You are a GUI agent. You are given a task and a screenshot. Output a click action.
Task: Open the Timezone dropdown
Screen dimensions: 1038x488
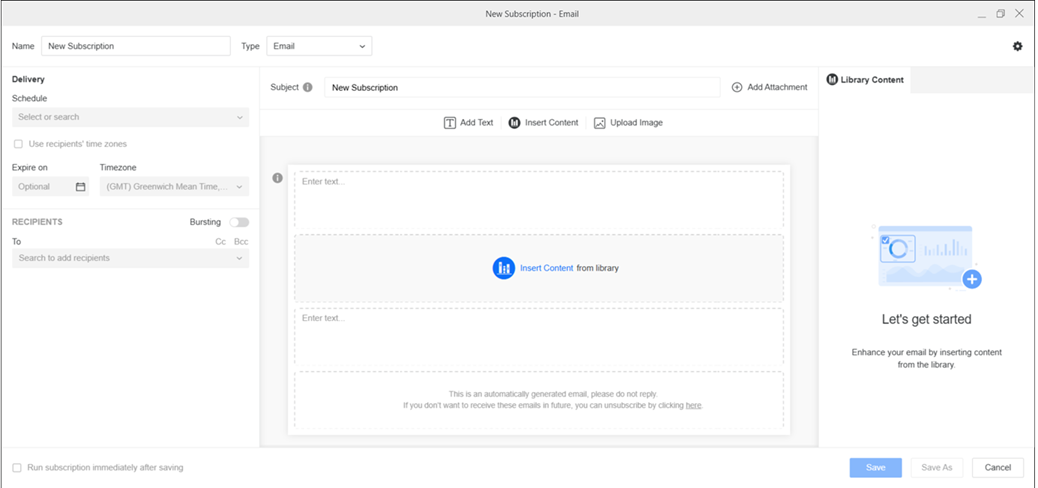172,187
